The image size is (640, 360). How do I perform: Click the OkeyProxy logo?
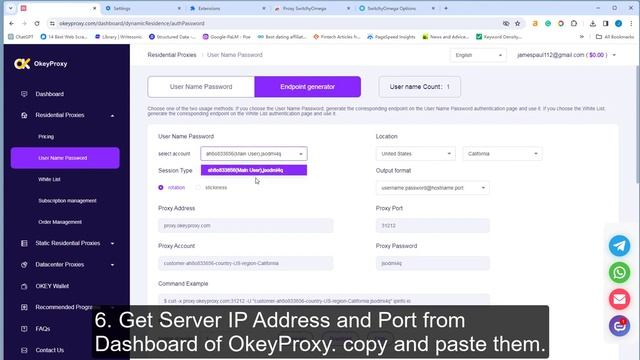point(41,64)
